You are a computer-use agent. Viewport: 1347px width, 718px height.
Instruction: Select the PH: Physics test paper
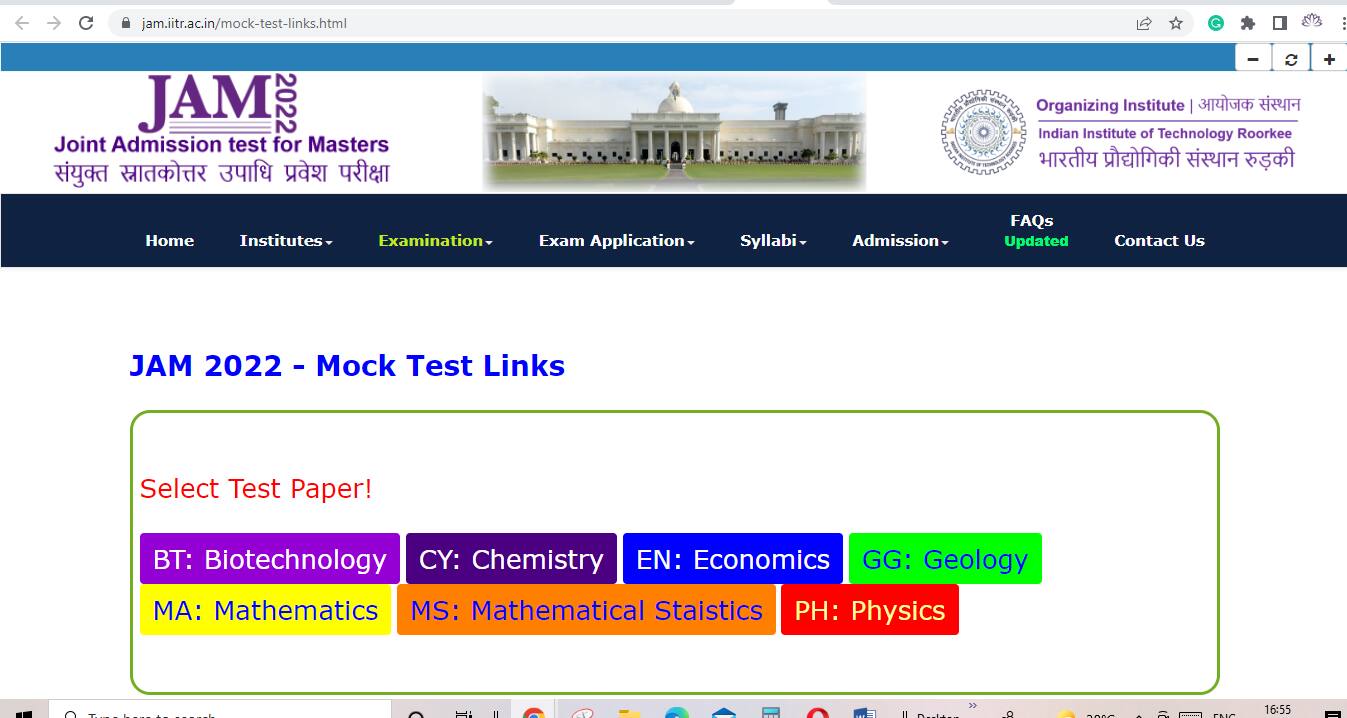869,609
